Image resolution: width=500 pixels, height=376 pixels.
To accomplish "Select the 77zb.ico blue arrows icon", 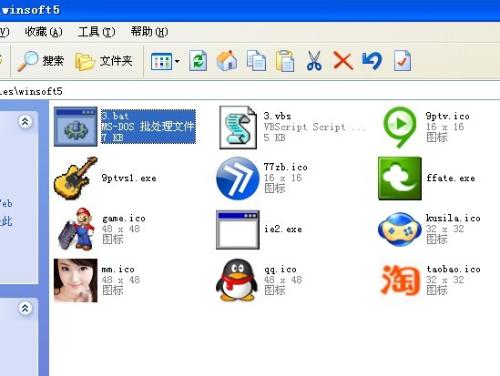I will pos(237,178).
